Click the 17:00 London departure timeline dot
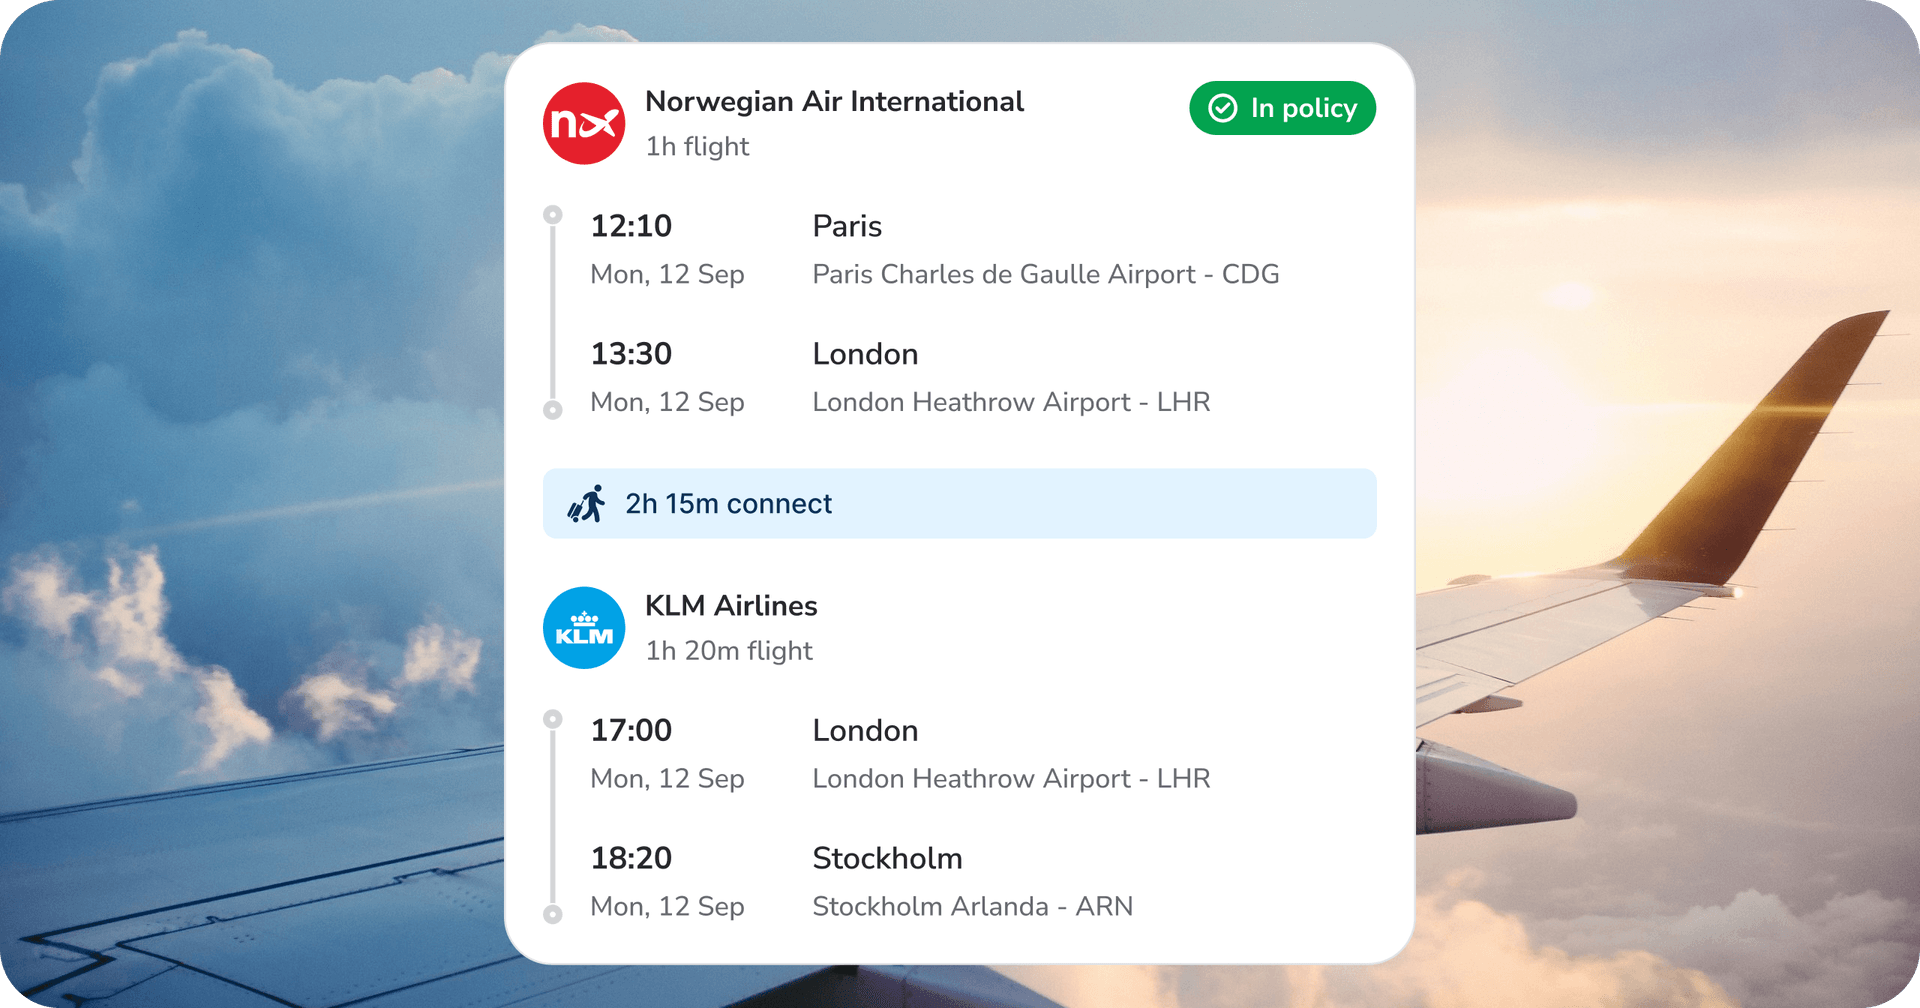The height and width of the screenshot is (1008, 1920). (x=552, y=719)
